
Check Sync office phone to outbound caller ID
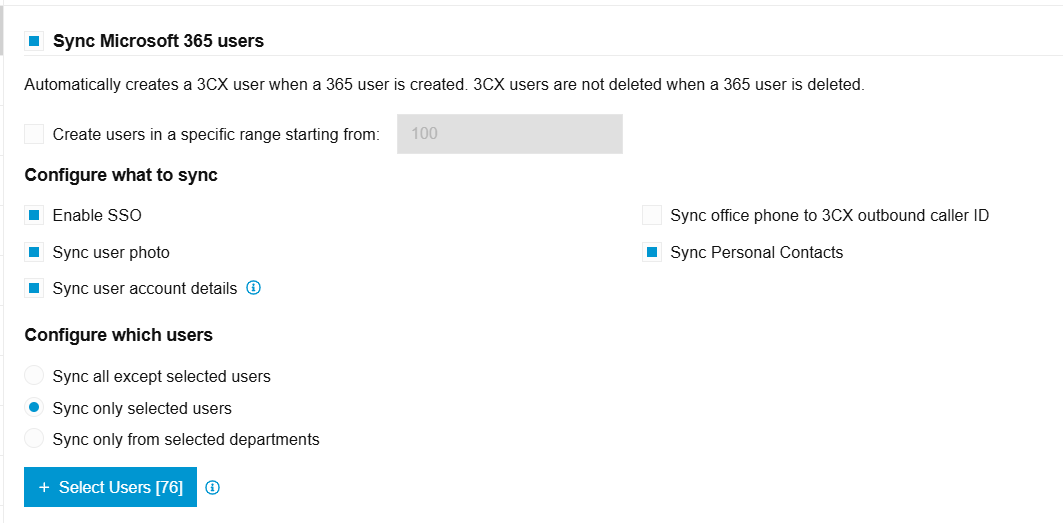pyautogui.click(x=652, y=215)
